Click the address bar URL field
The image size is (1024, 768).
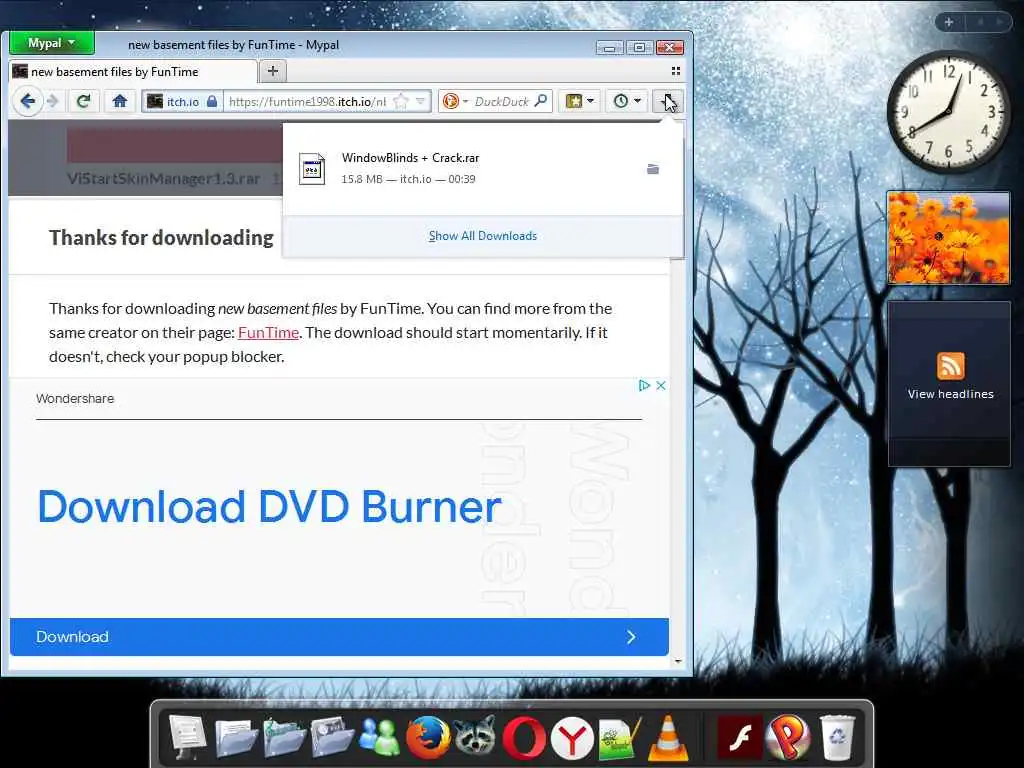pyautogui.click(x=308, y=101)
